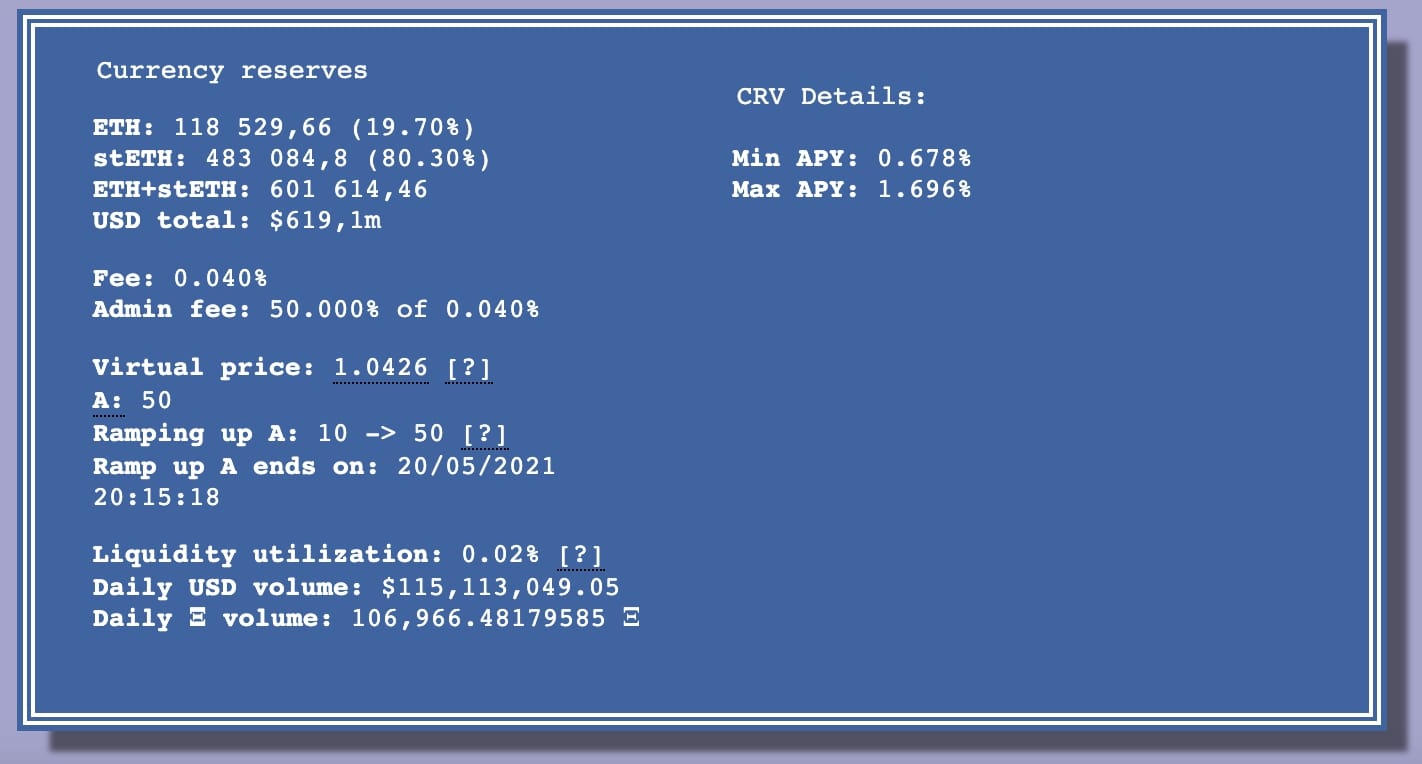Click the ETH reserve amount 118 529,66

click(234, 128)
